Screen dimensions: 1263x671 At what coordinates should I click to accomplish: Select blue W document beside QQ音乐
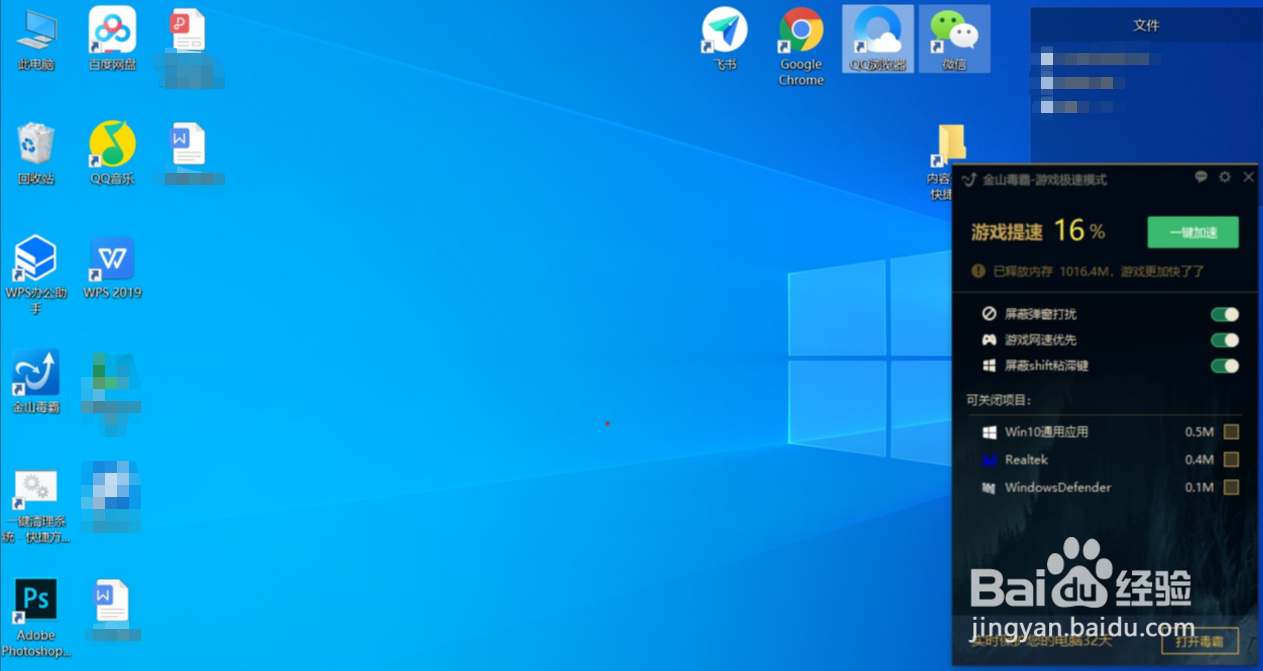187,144
